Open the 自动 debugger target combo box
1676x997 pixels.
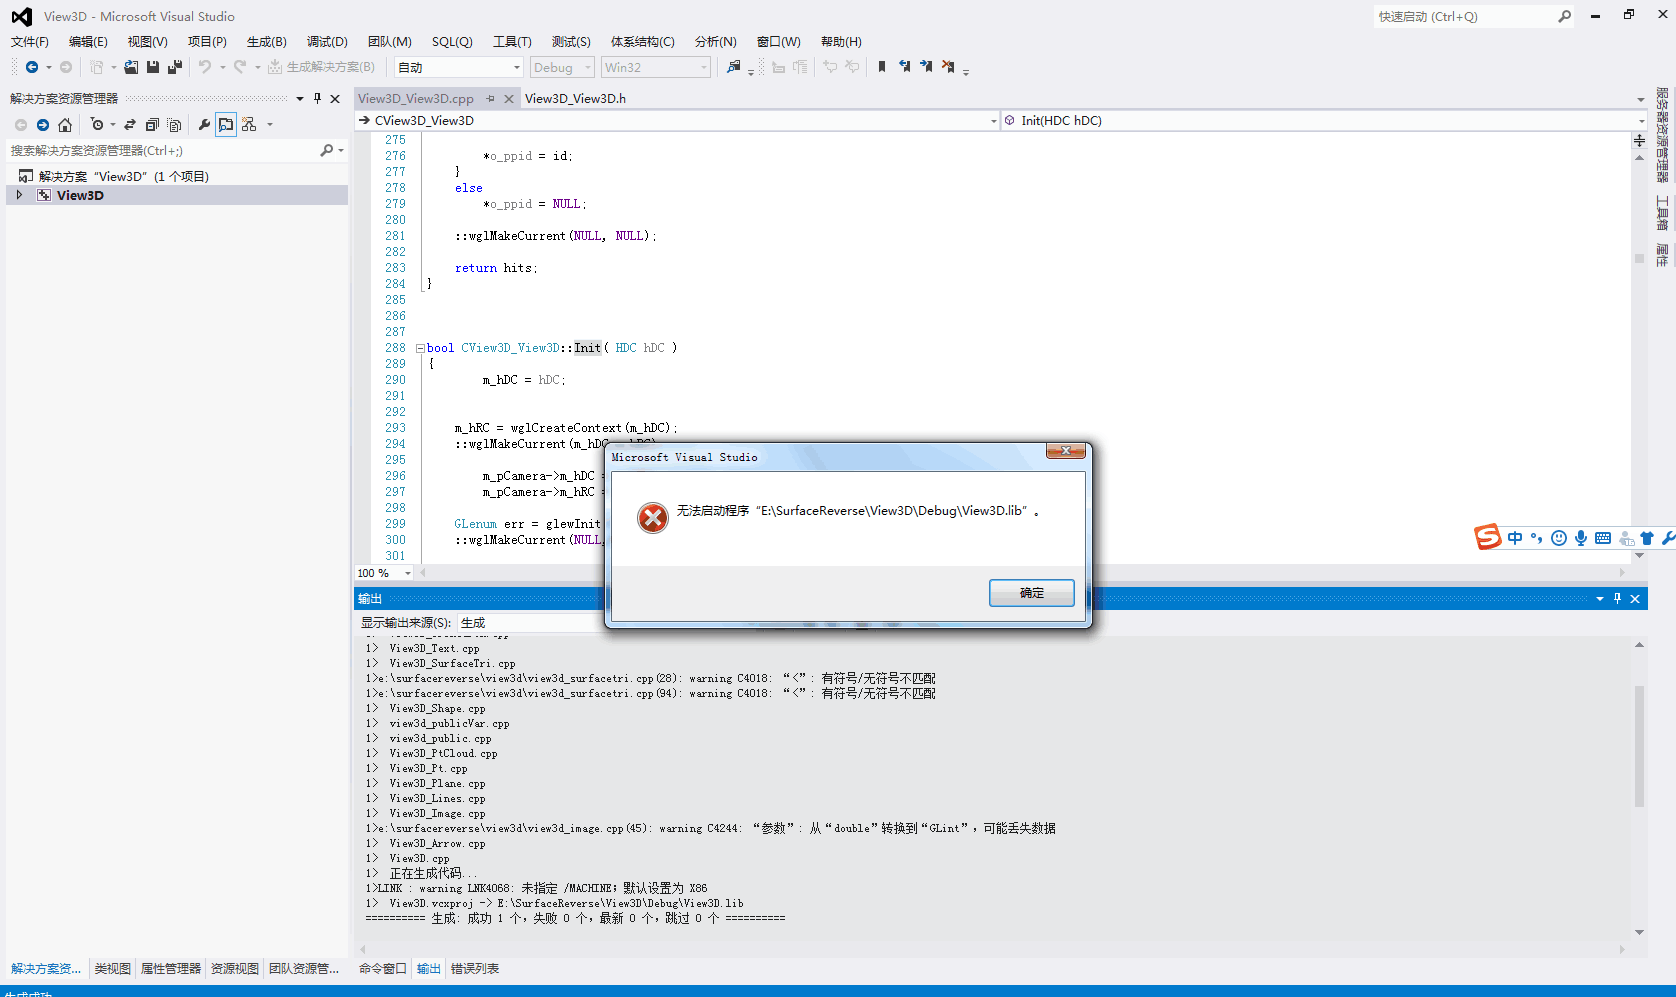(459, 67)
